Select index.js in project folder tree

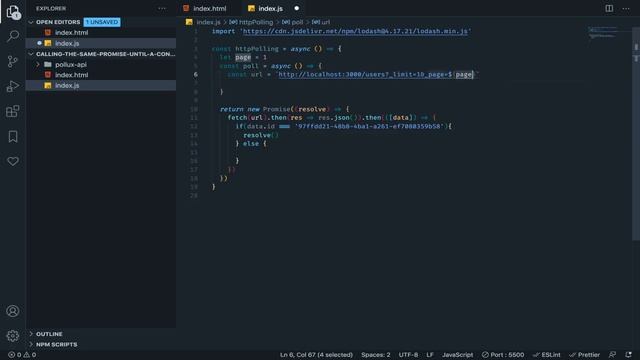(x=101, y=85)
